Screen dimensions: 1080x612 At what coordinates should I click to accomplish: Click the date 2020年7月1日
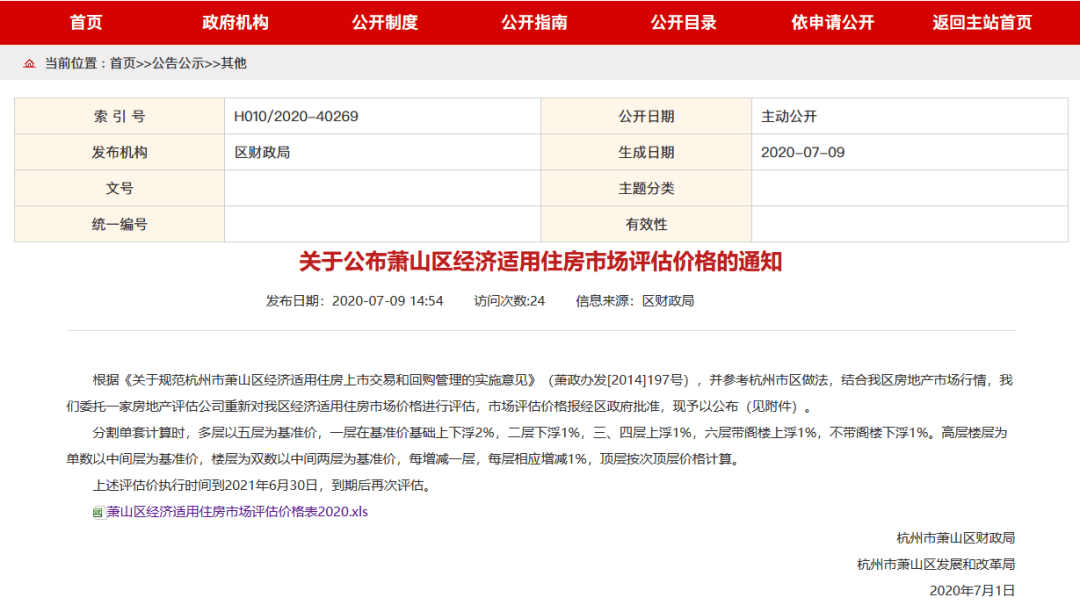click(972, 591)
